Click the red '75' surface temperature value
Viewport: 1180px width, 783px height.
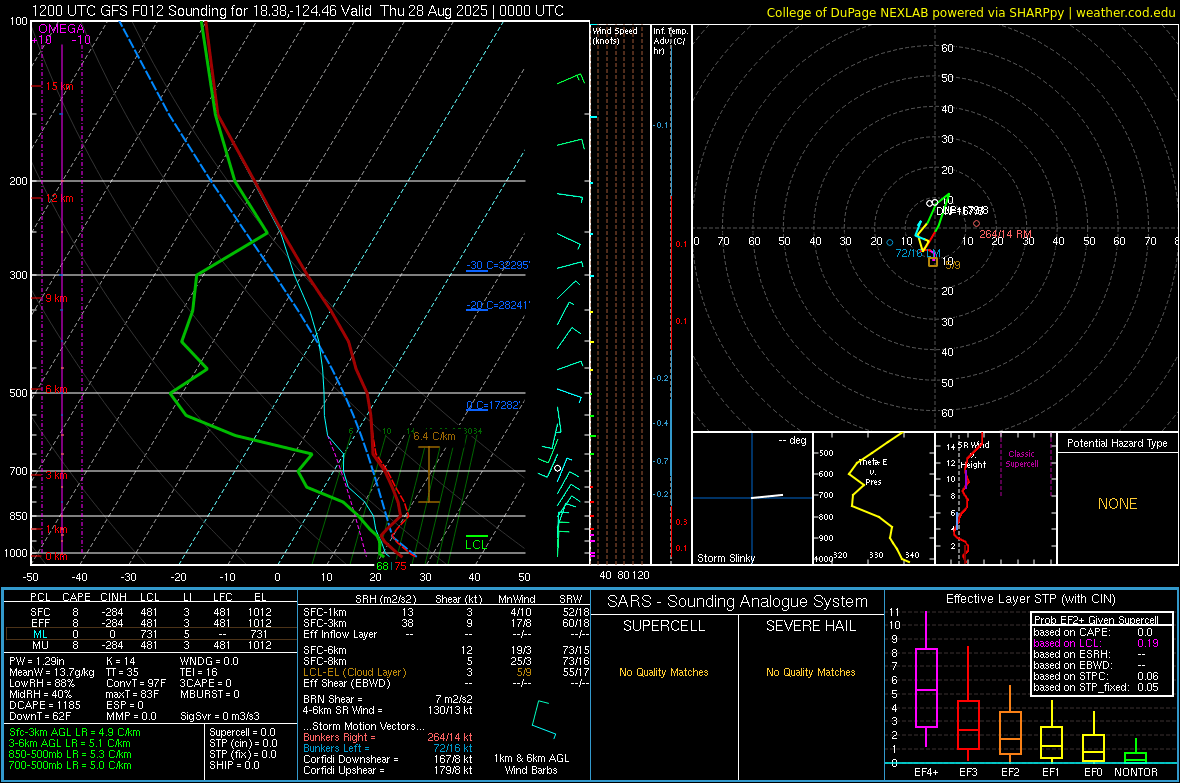(400, 566)
